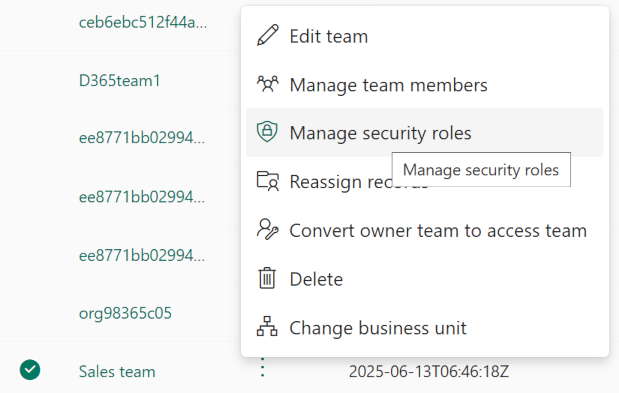Click the 2025-06-13T06:46:18Z timestamp cell
The width and height of the screenshot is (619, 393).
click(429, 371)
